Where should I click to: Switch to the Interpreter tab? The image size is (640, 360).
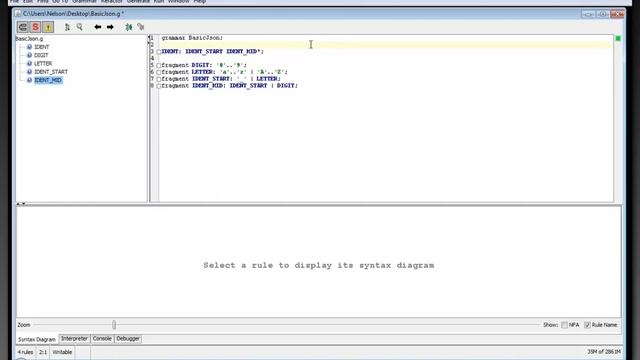(x=74, y=339)
